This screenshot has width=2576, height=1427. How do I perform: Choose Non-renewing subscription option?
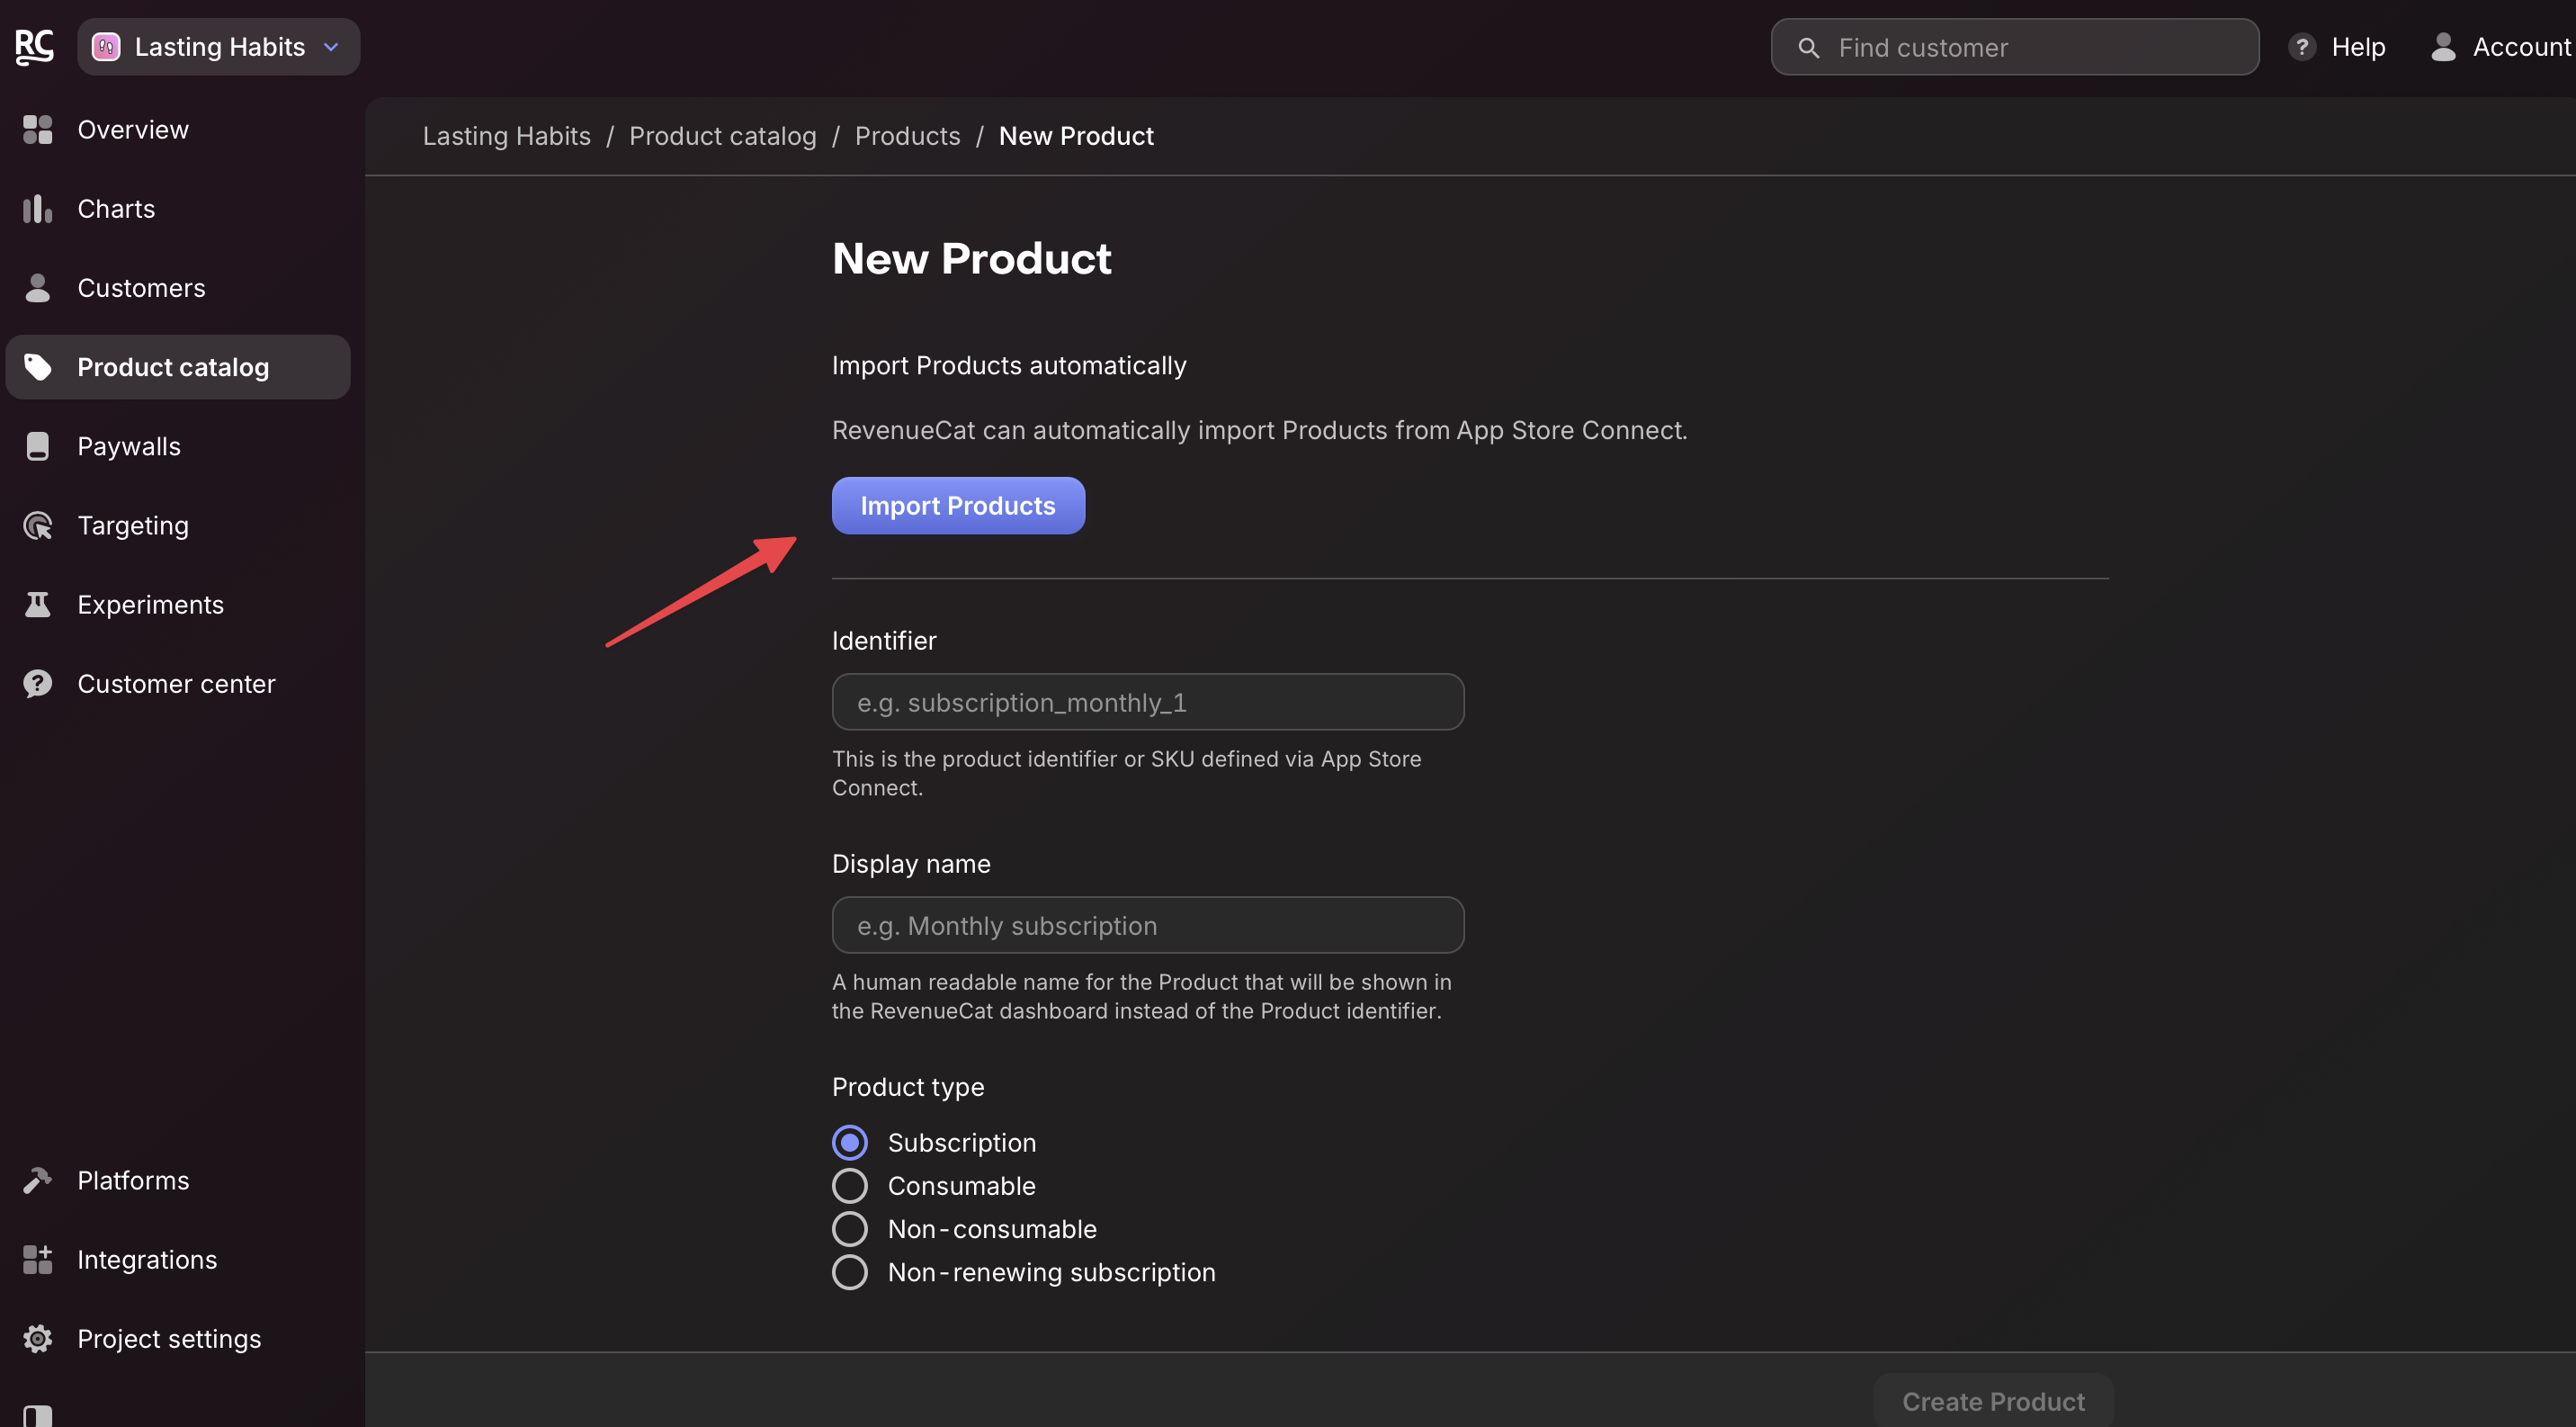[x=849, y=1272]
